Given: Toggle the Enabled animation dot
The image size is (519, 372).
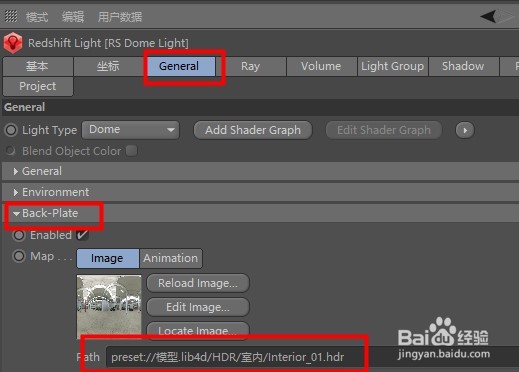Looking at the screenshot, I should [19, 235].
